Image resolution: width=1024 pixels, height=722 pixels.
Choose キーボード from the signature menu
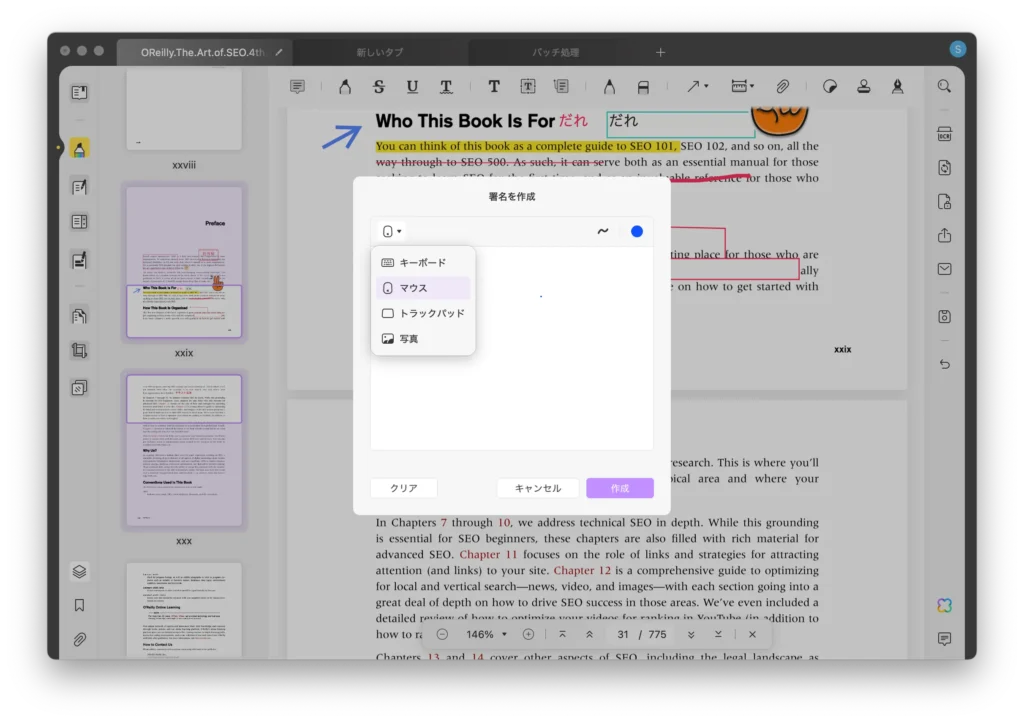pyautogui.click(x=422, y=262)
